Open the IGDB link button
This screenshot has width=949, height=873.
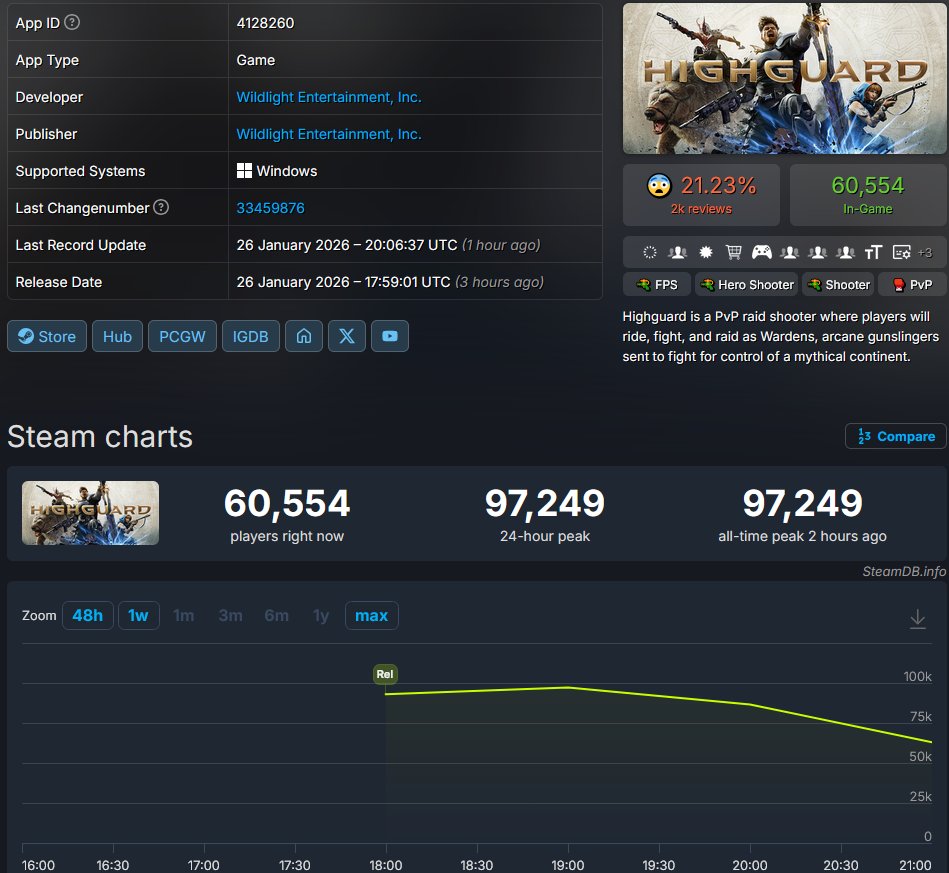coord(251,336)
